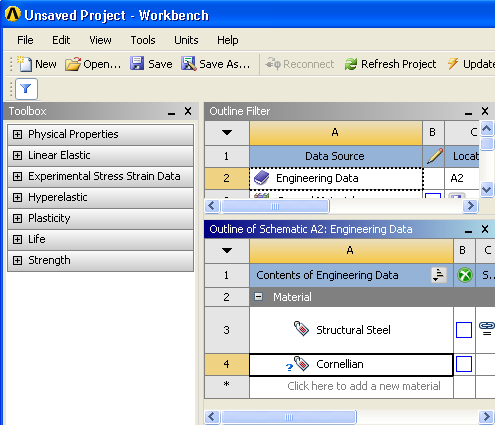Click the green suppression X column icon
The image size is (495, 425).
click(465, 275)
